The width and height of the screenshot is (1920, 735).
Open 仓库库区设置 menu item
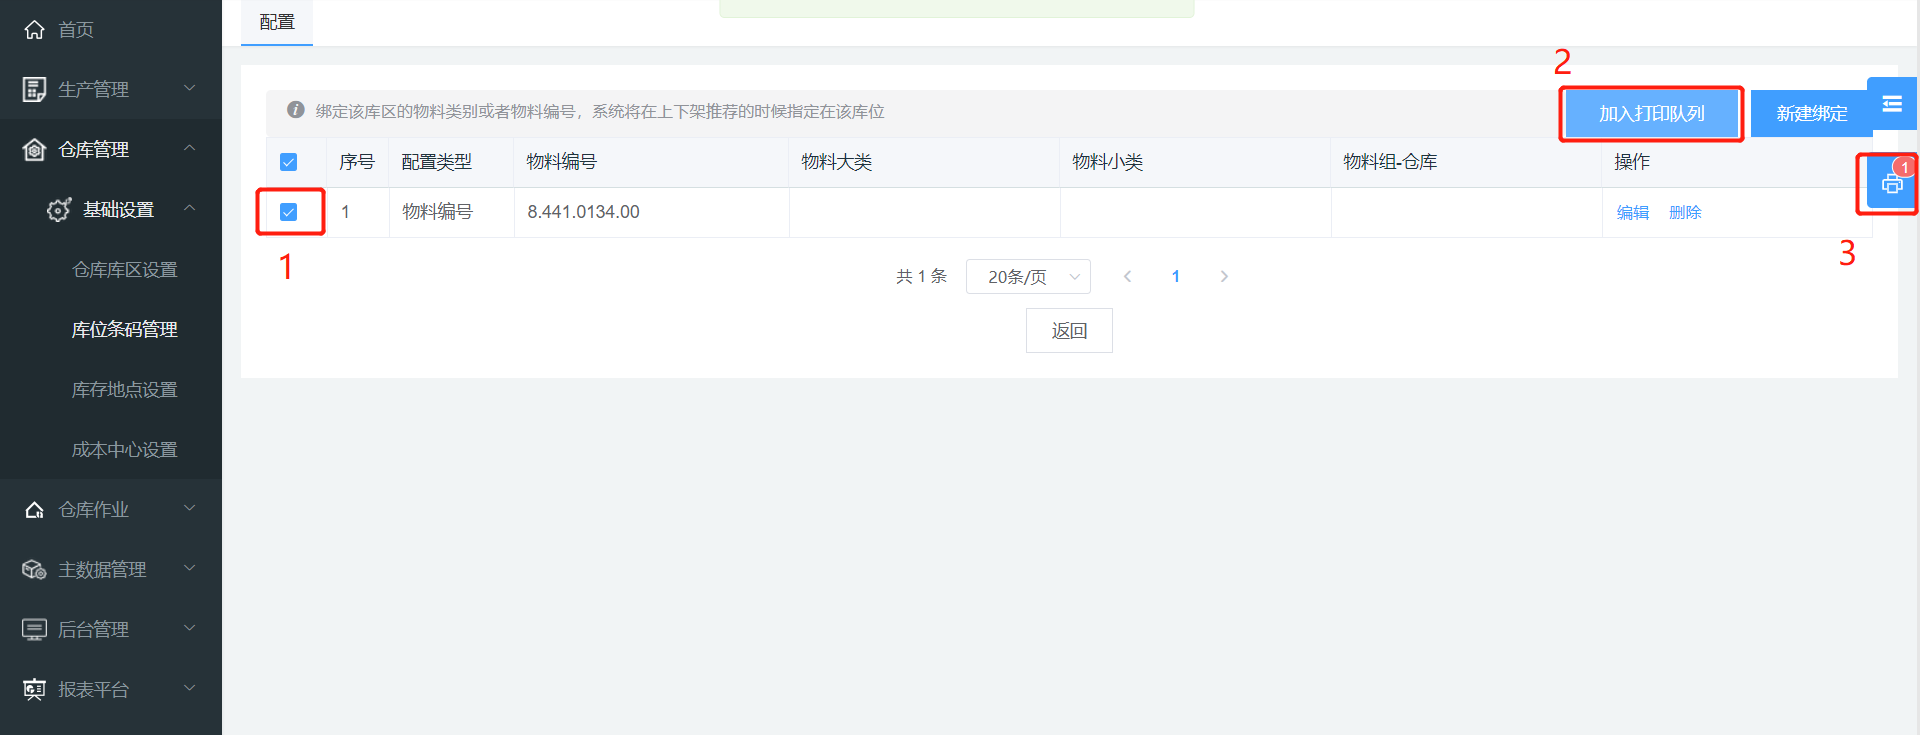point(125,270)
